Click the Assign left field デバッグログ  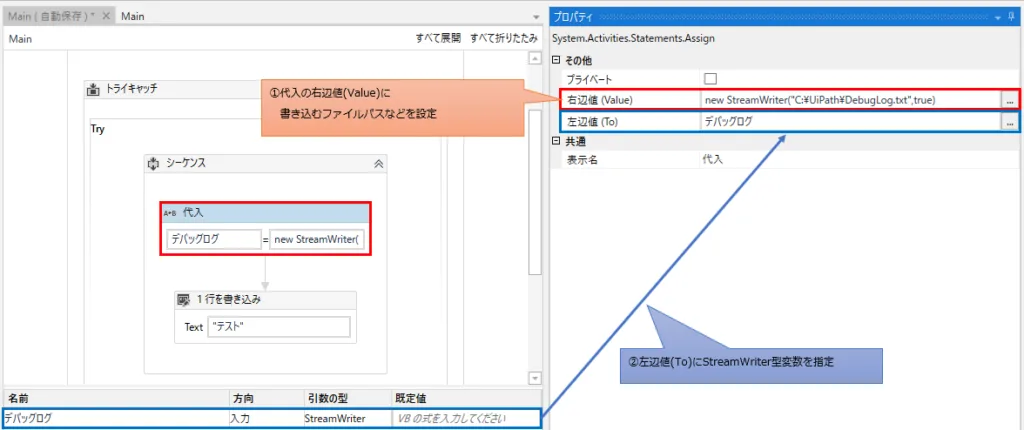[x=214, y=239]
